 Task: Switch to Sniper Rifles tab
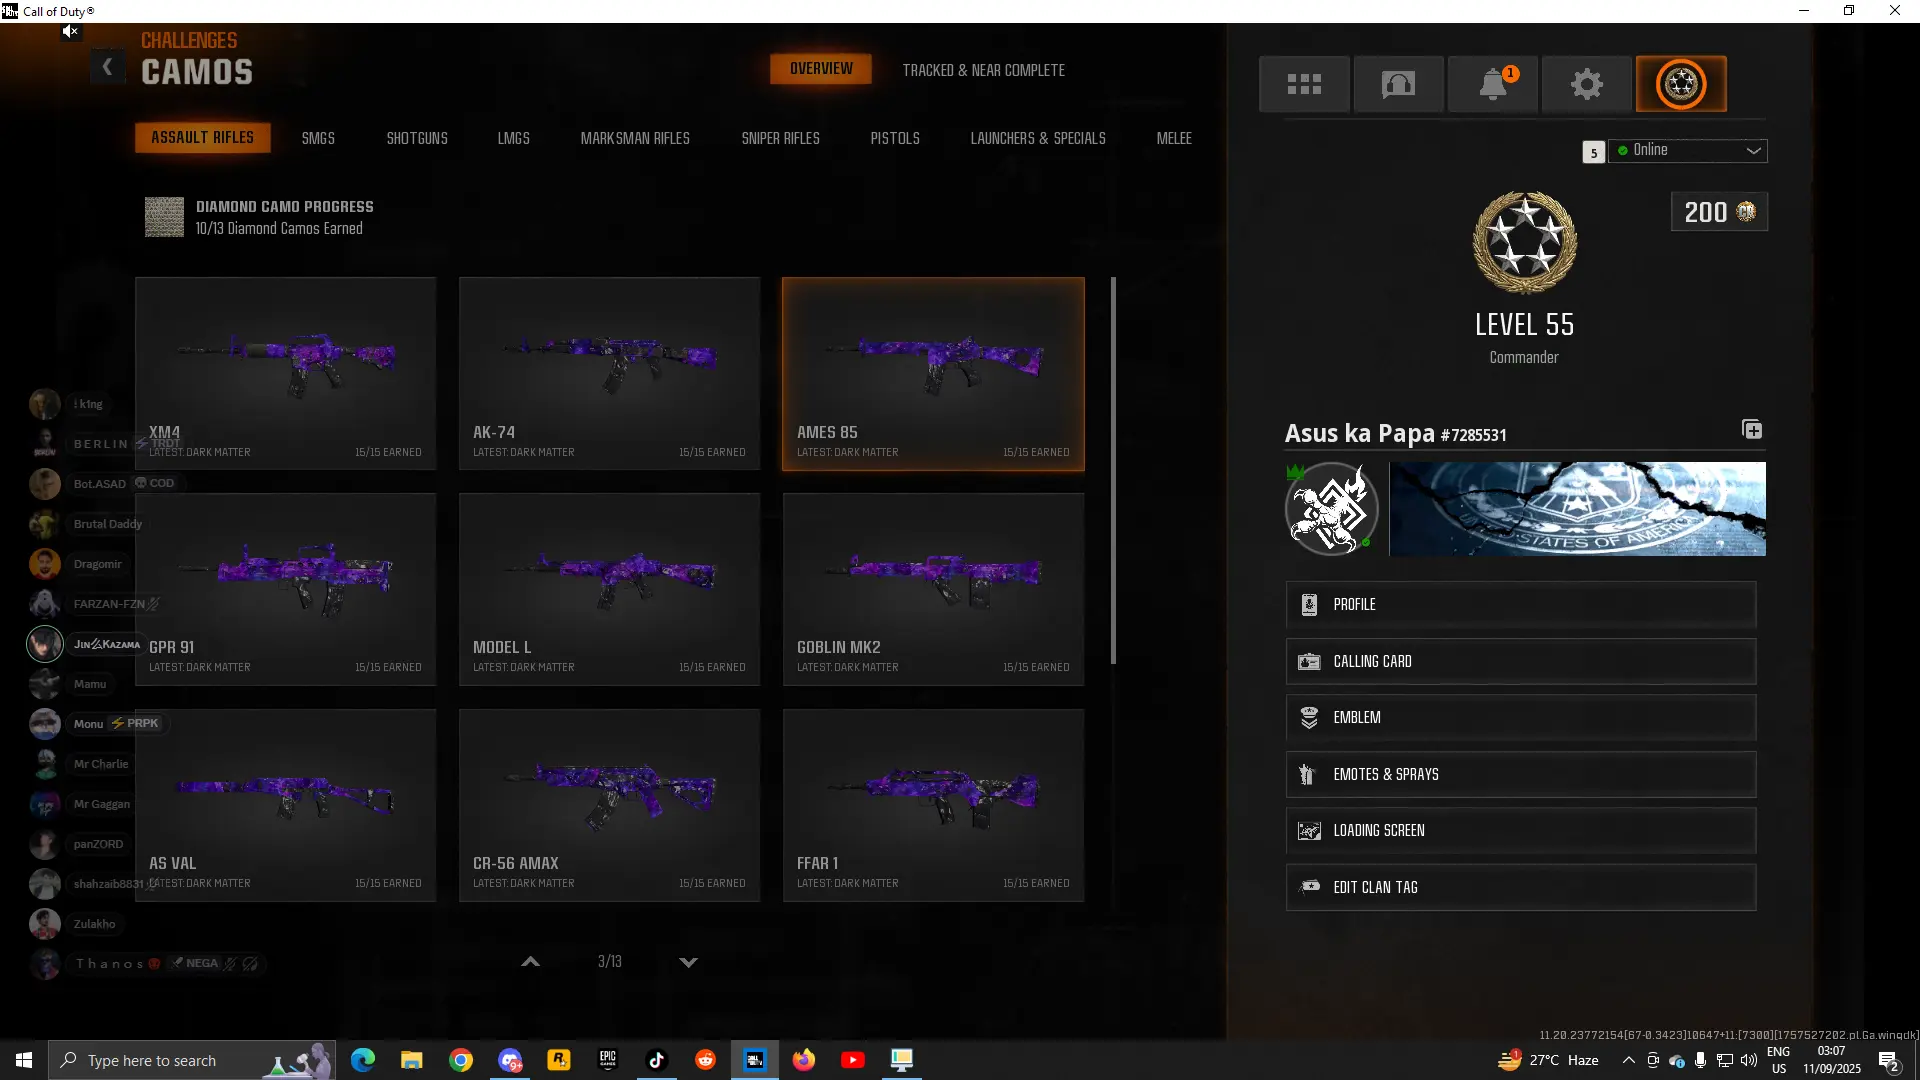pyautogui.click(x=780, y=138)
